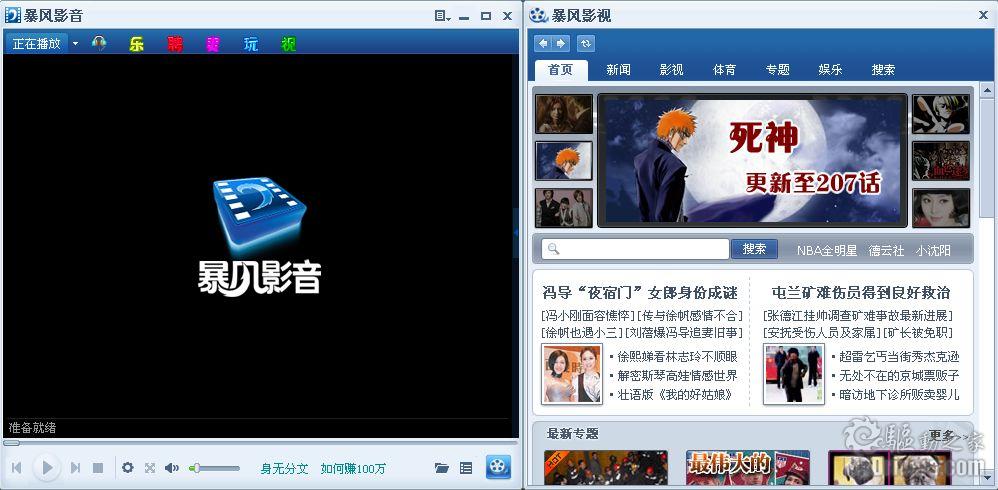Collapse side panel via divider arrow
The image size is (998, 490).
(516, 233)
